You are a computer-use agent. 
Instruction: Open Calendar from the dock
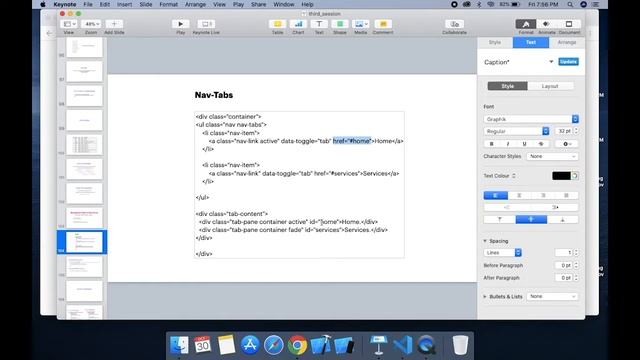[x=202, y=345]
